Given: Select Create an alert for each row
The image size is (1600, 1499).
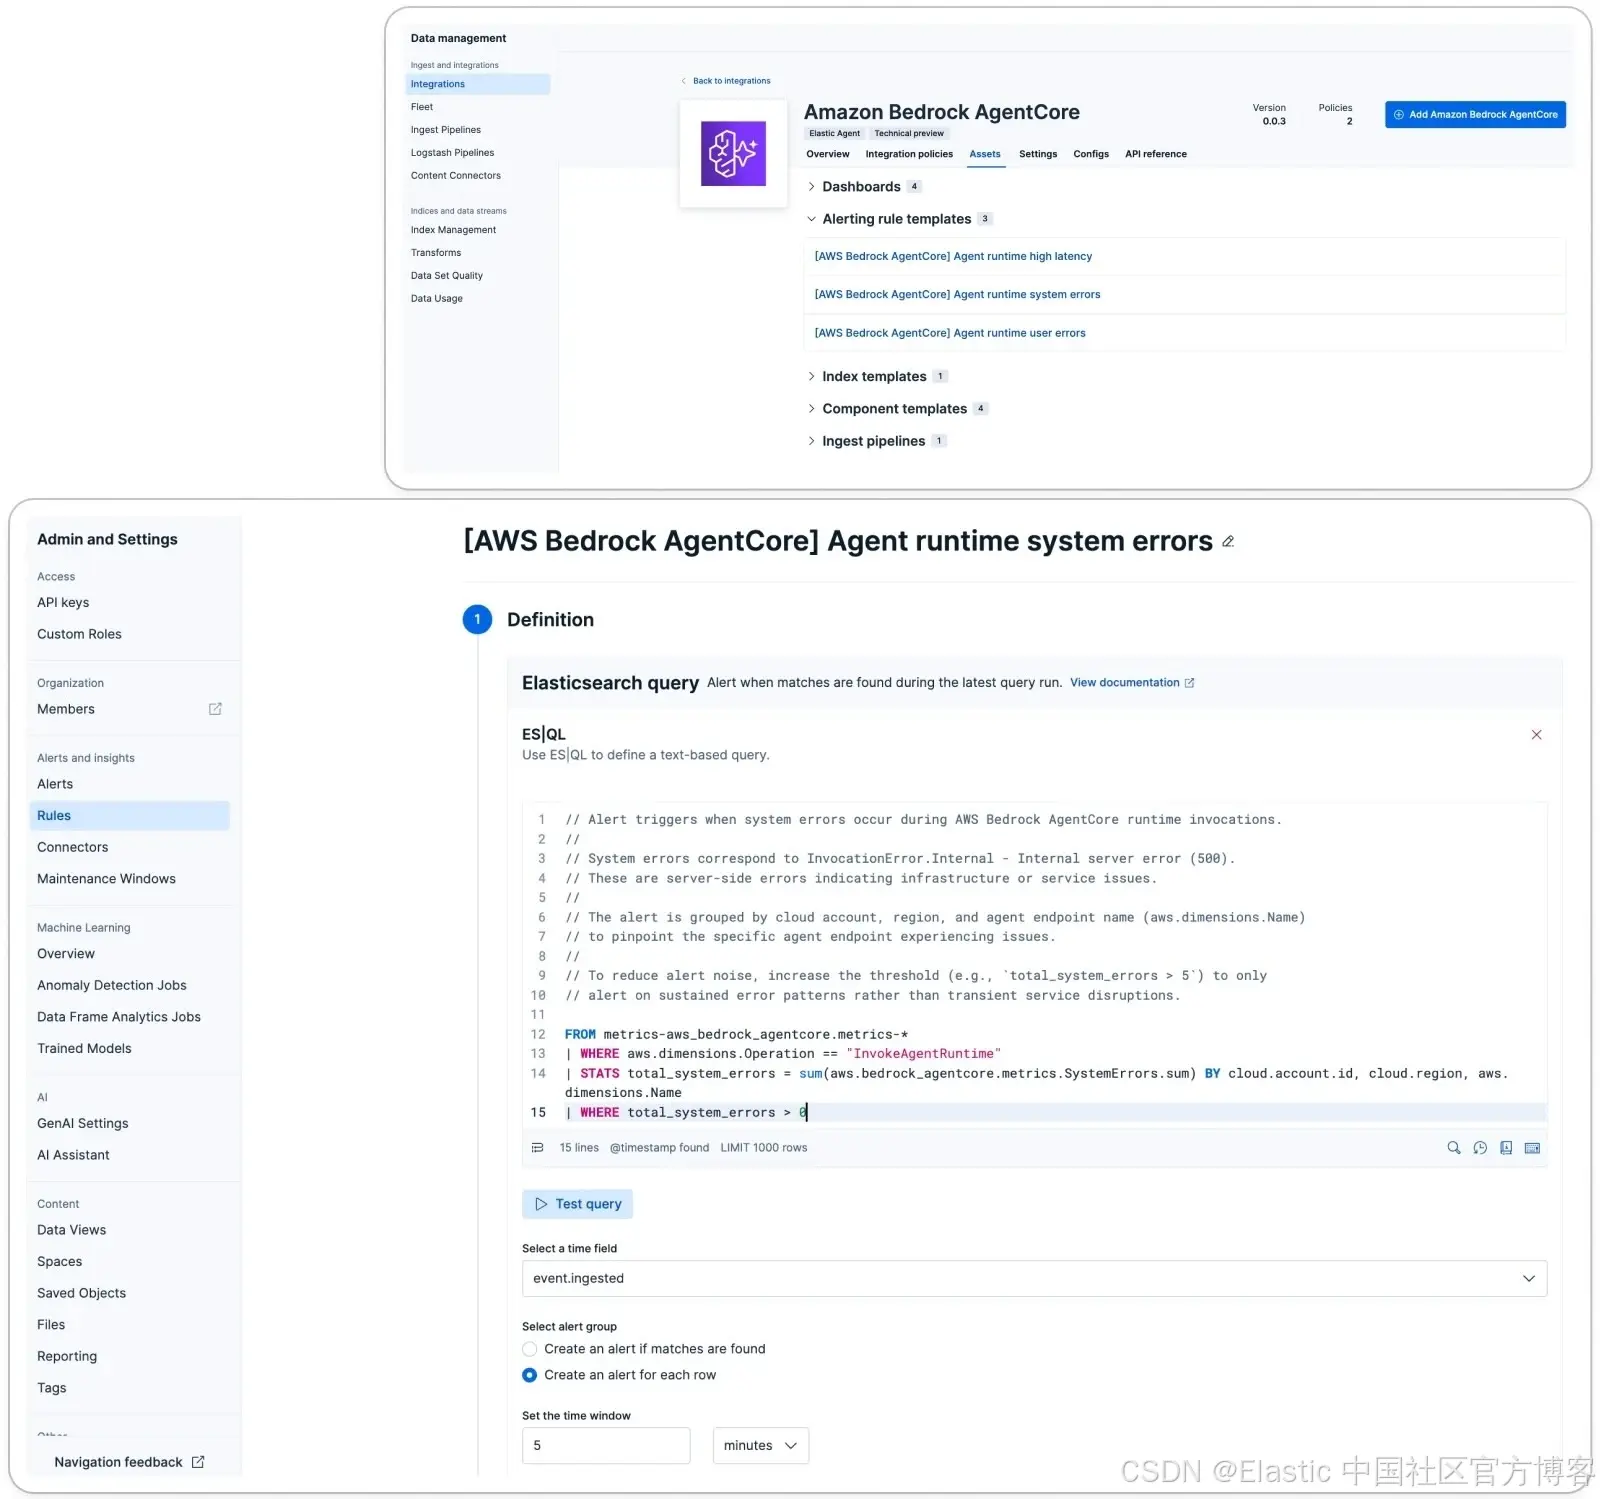Looking at the screenshot, I should coord(530,1375).
